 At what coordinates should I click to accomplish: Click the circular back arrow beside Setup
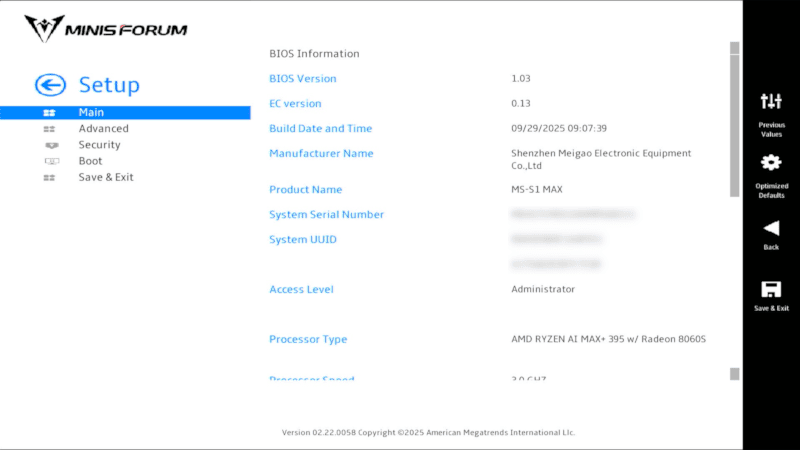pos(50,85)
